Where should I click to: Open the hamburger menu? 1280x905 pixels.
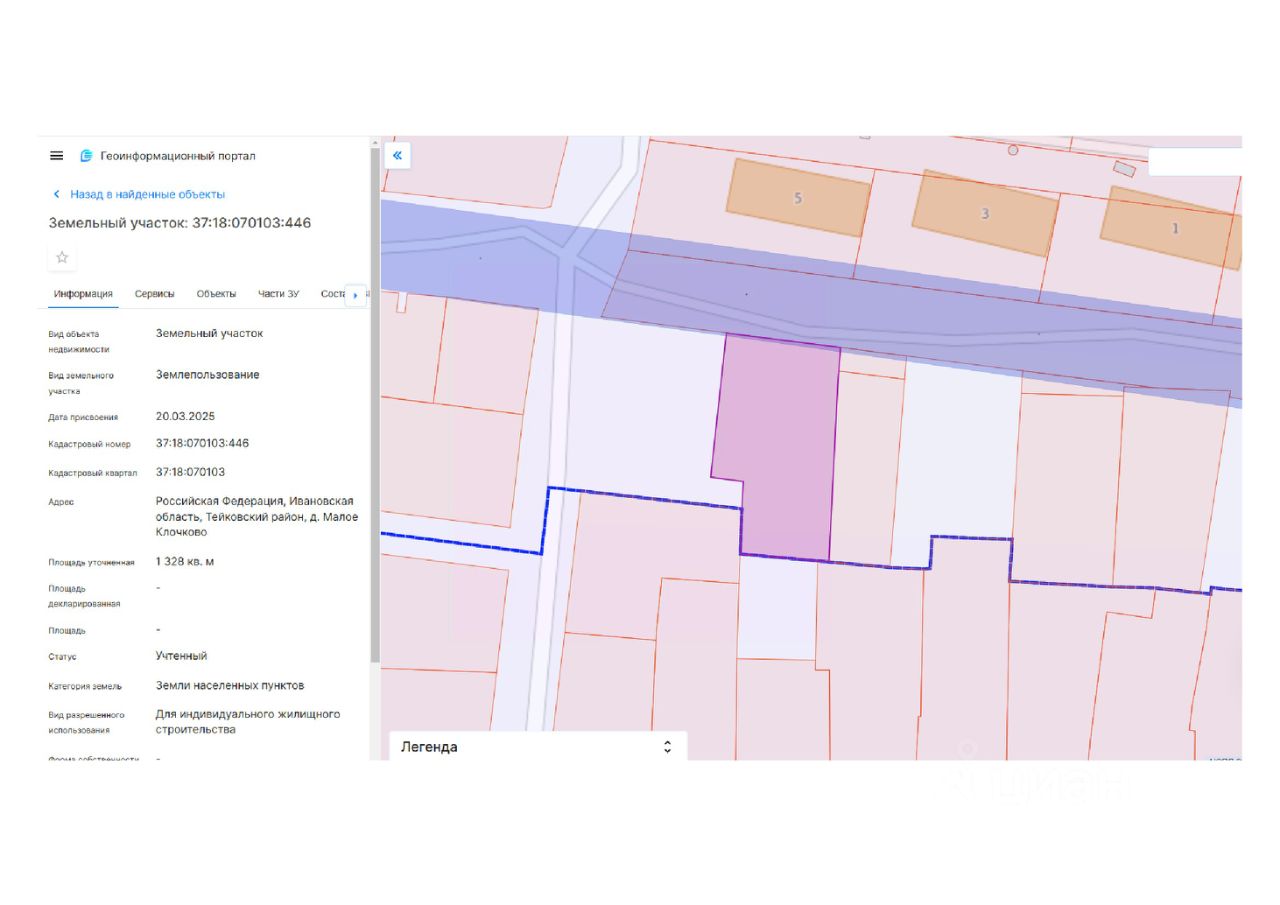[57, 156]
